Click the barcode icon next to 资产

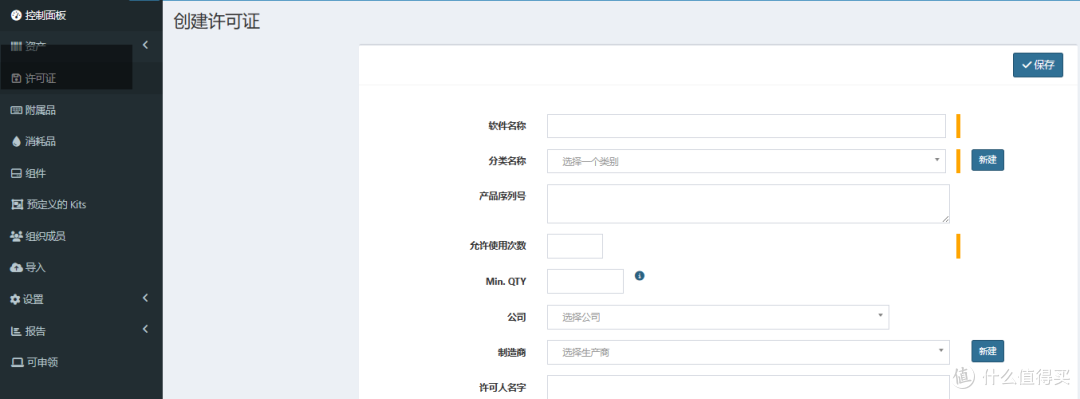click(17, 46)
